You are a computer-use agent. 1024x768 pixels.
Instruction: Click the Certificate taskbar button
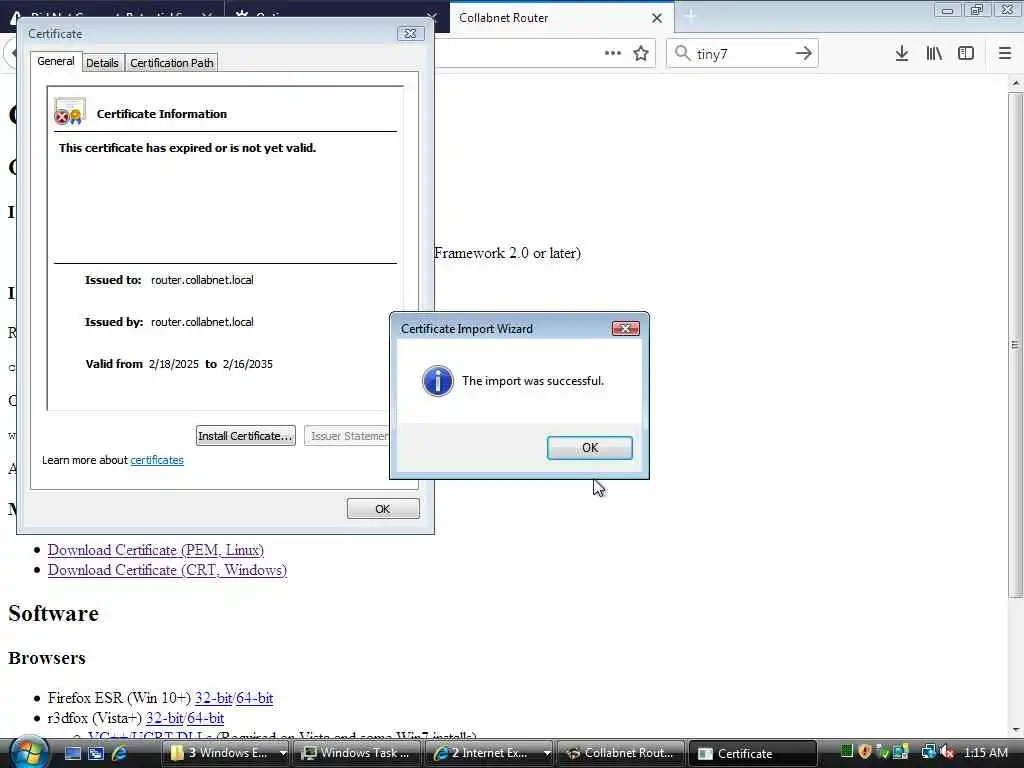[753, 753]
